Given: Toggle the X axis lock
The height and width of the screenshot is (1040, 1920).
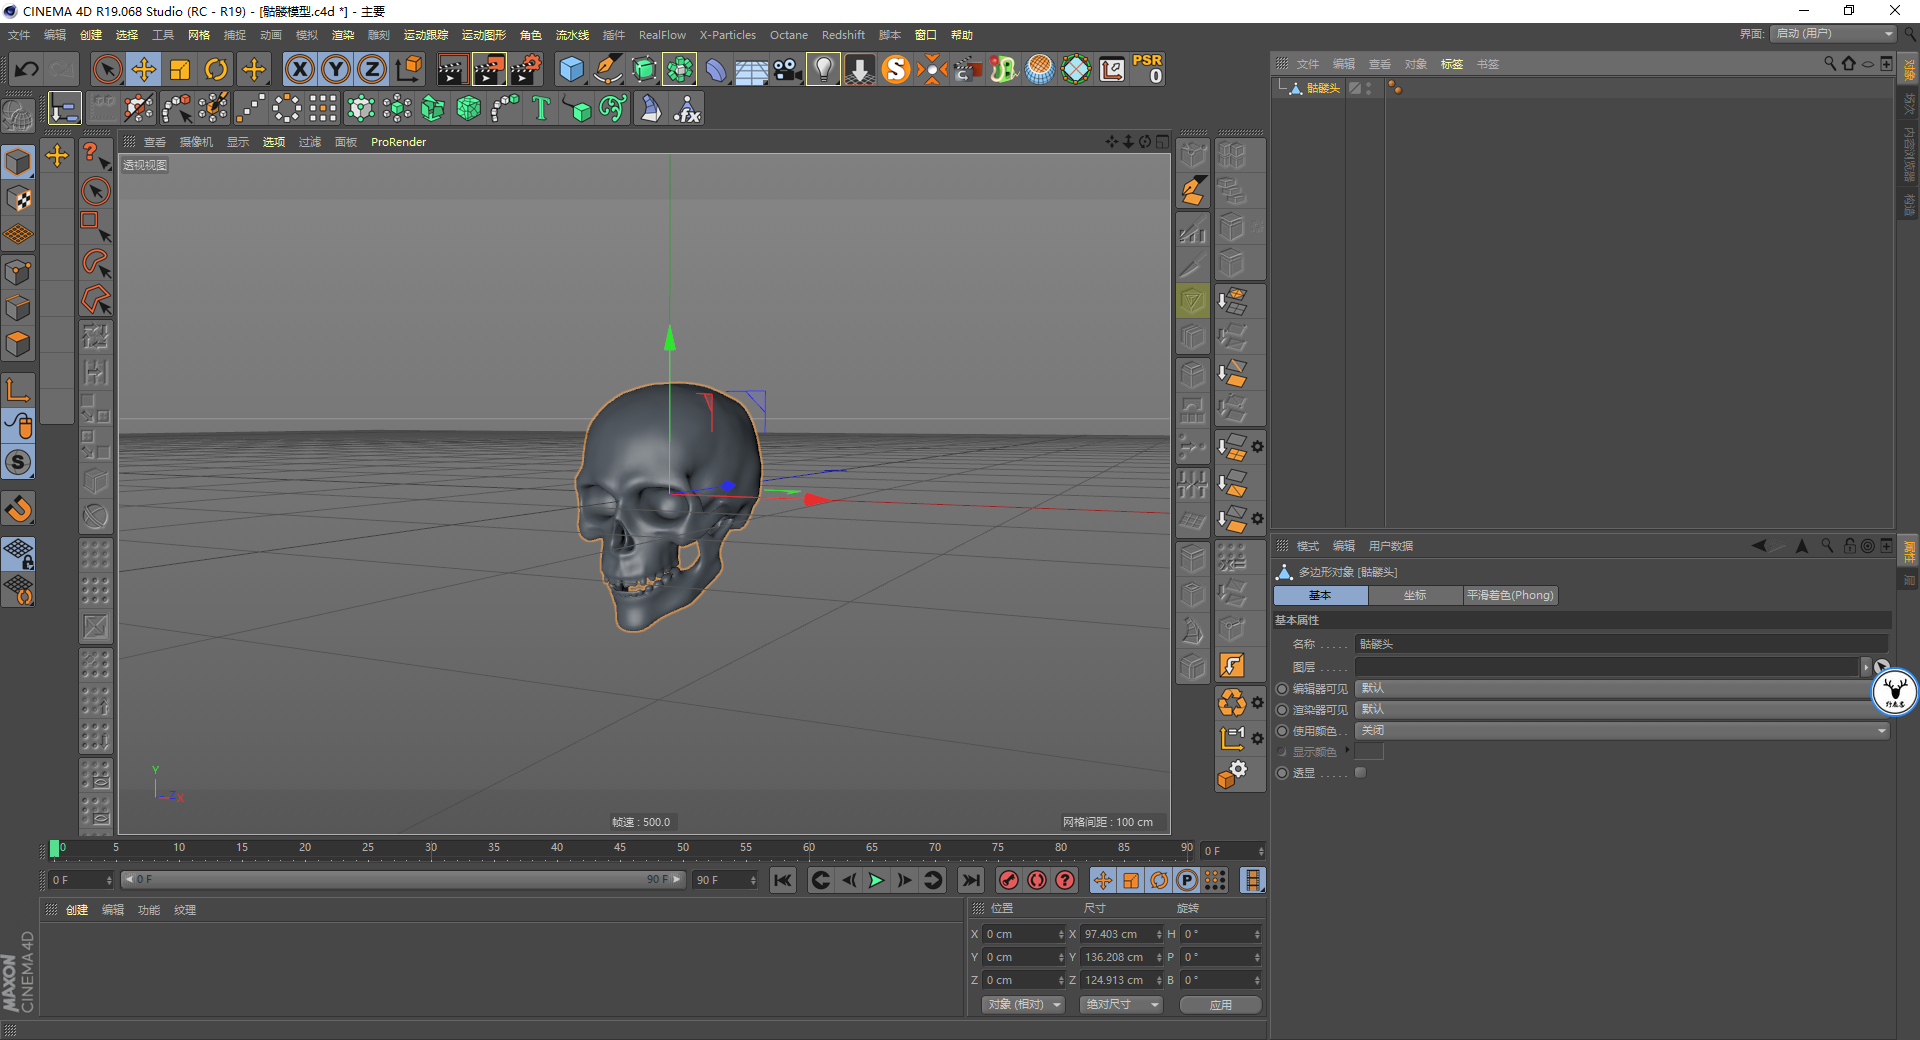Looking at the screenshot, I should (299, 69).
